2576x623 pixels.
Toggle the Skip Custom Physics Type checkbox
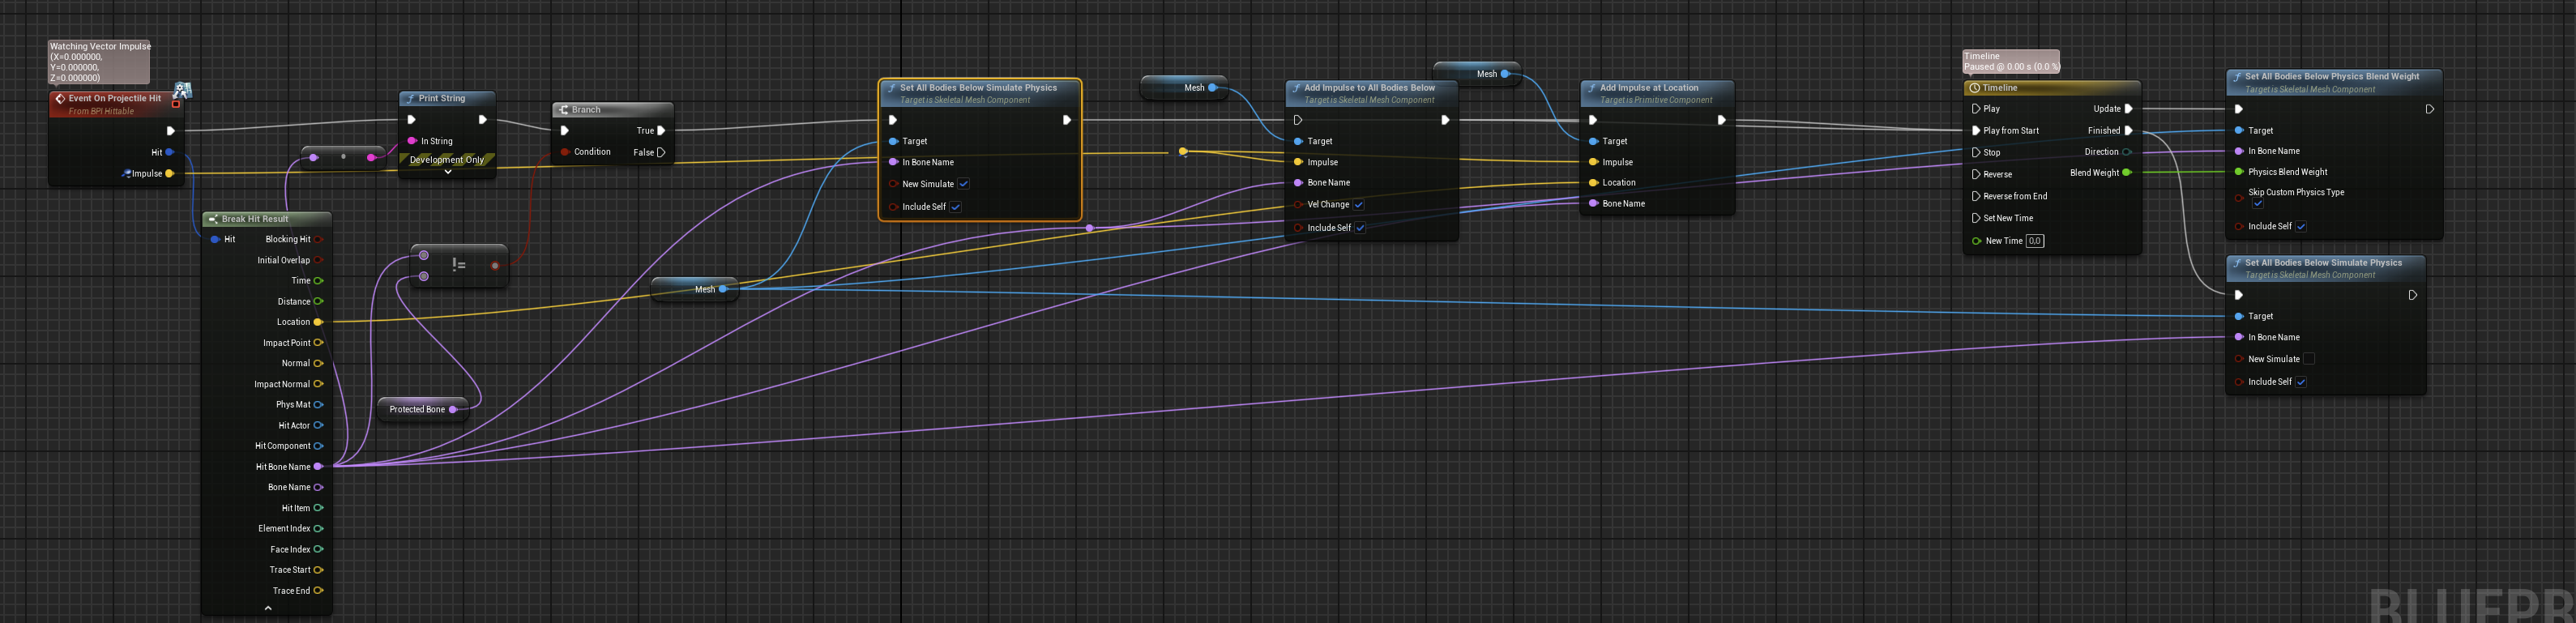2258,203
